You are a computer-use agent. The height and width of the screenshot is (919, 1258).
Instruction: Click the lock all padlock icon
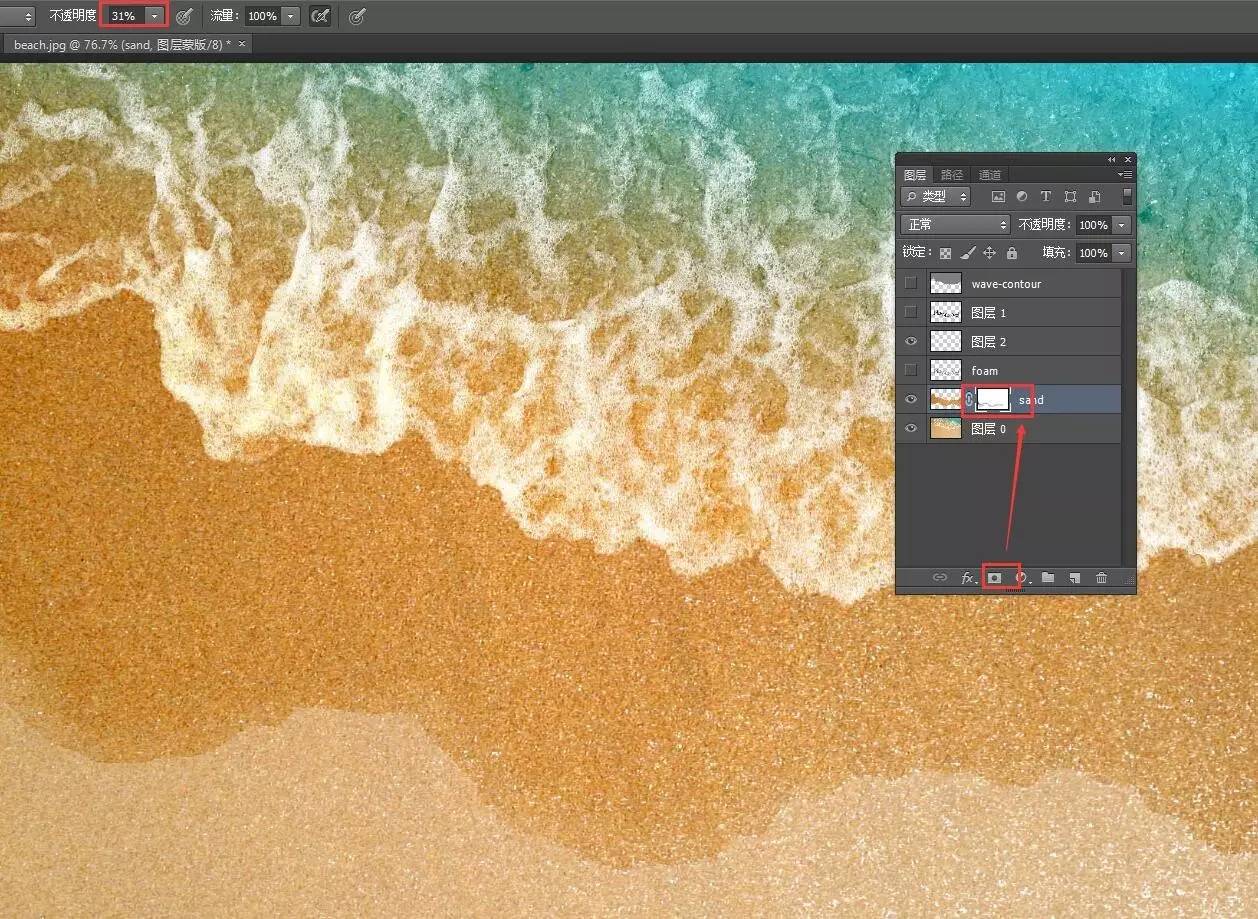click(x=1011, y=253)
